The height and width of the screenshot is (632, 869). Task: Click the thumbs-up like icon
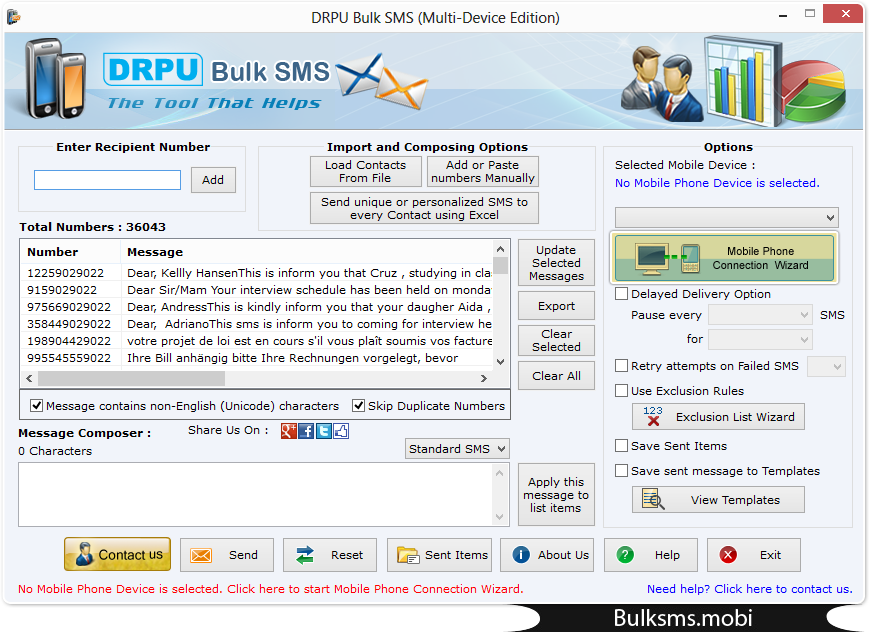coord(341,431)
